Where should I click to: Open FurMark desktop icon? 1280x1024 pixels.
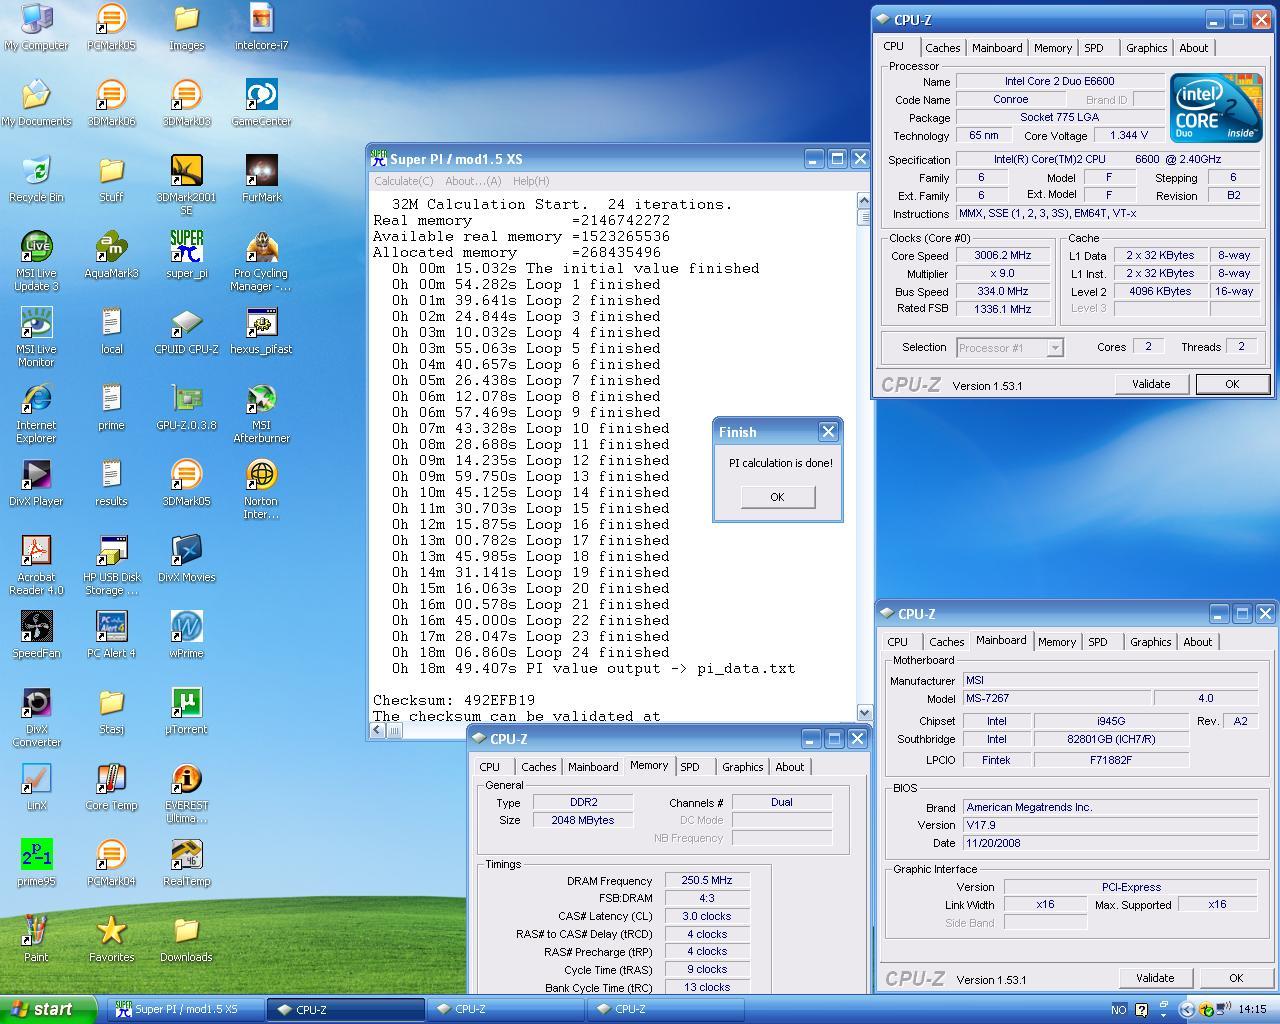261,179
